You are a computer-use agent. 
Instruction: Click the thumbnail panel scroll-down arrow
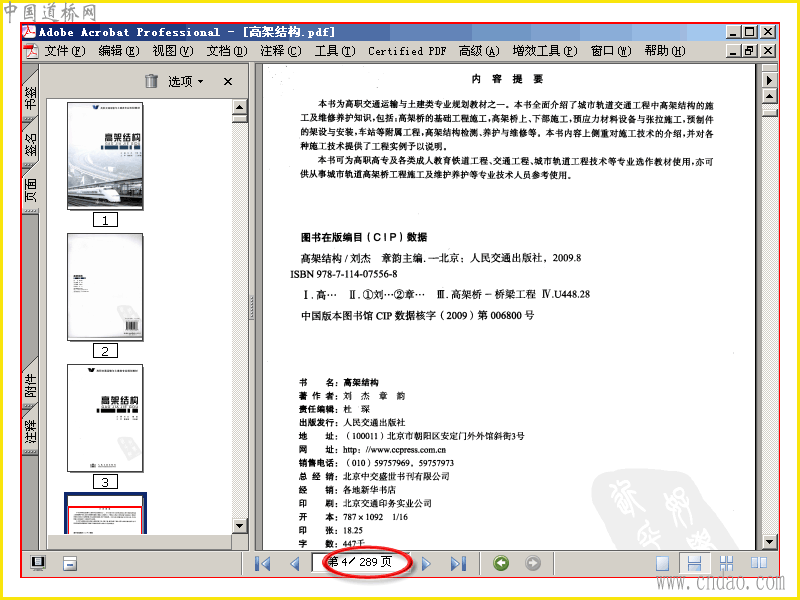240,526
